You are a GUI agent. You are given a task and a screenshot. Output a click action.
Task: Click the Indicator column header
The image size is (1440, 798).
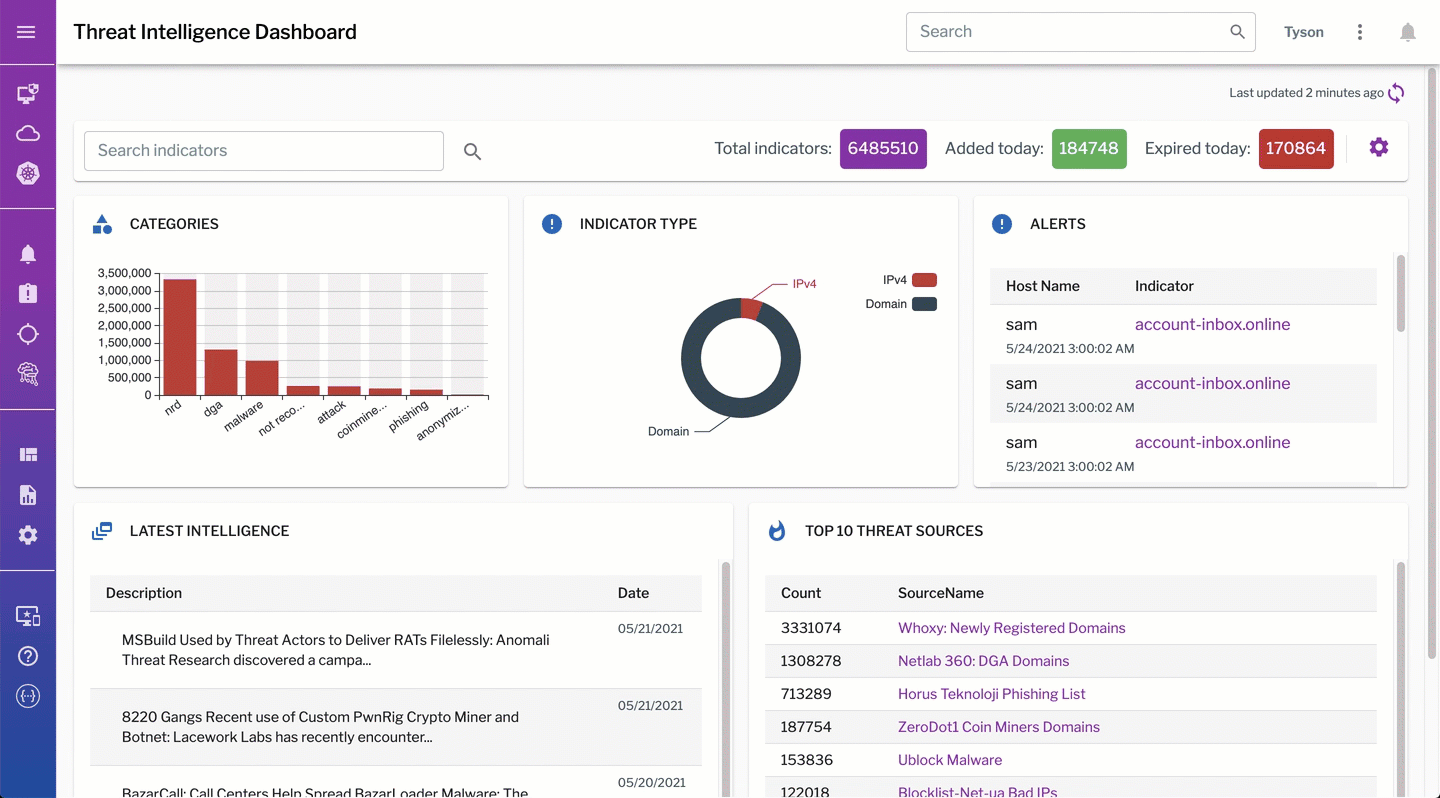click(1164, 286)
